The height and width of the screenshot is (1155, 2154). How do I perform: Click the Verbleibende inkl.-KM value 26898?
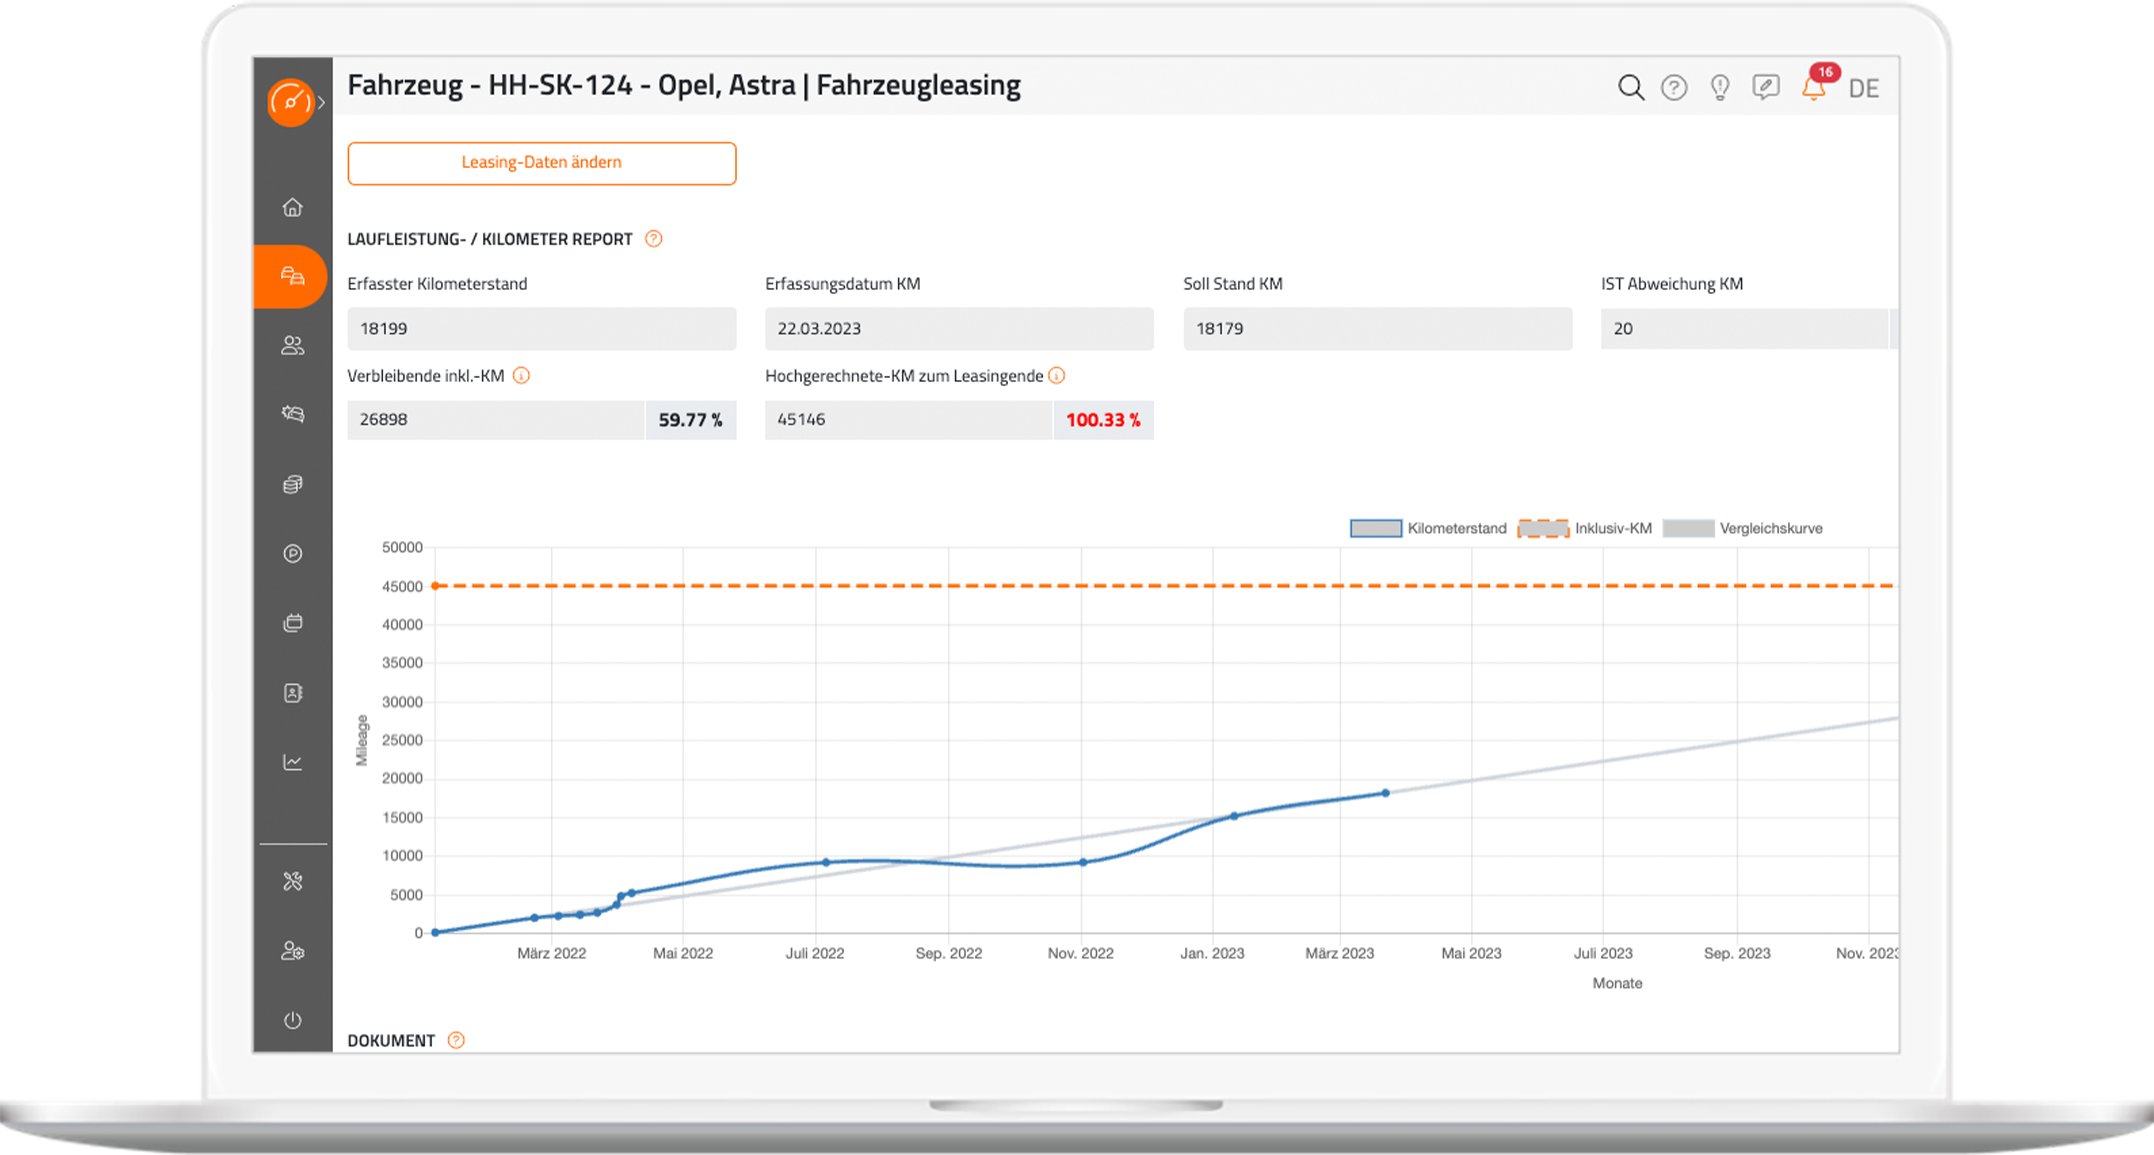click(x=495, y=420)
